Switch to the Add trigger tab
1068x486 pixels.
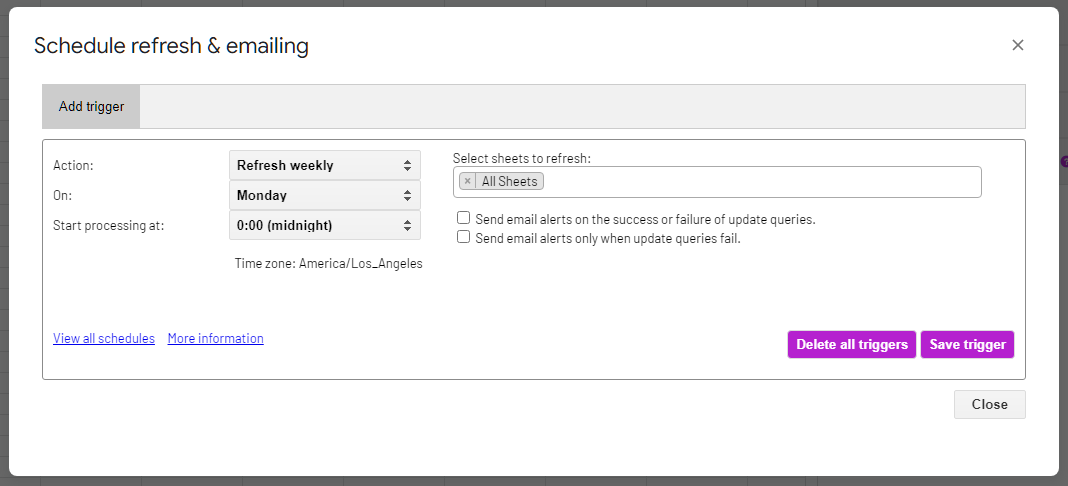coord(91,106)
